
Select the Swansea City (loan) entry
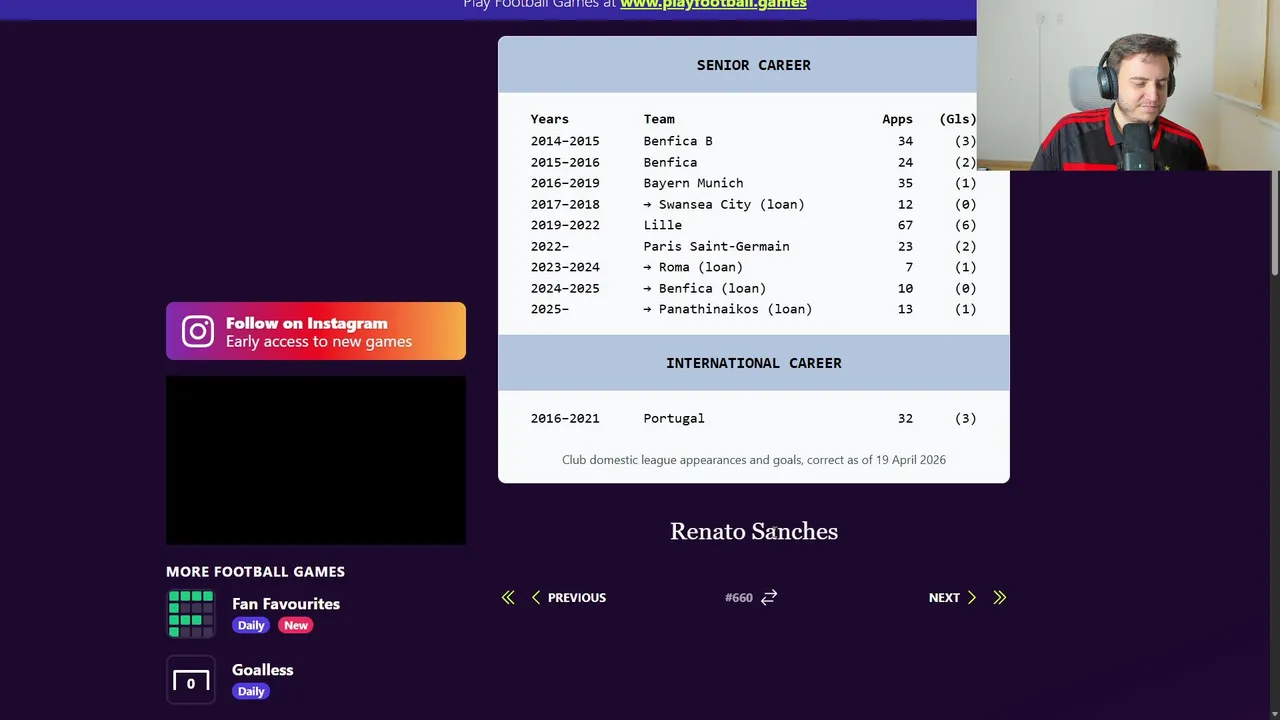pos(724,204)
